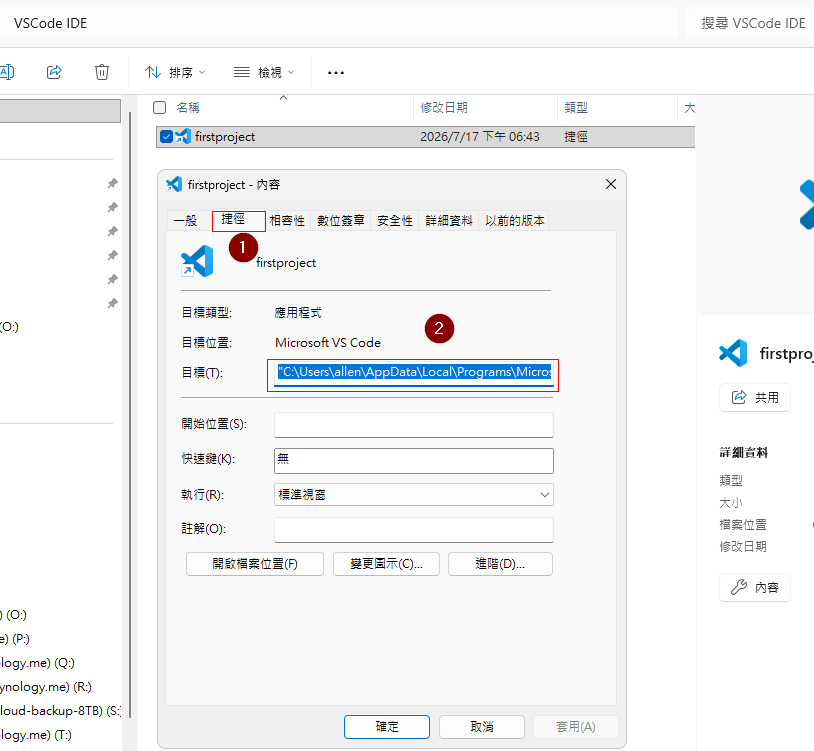Click the 類型 column header
The height and width of the screenshot is (751, 814).
(x=576, y=107)
